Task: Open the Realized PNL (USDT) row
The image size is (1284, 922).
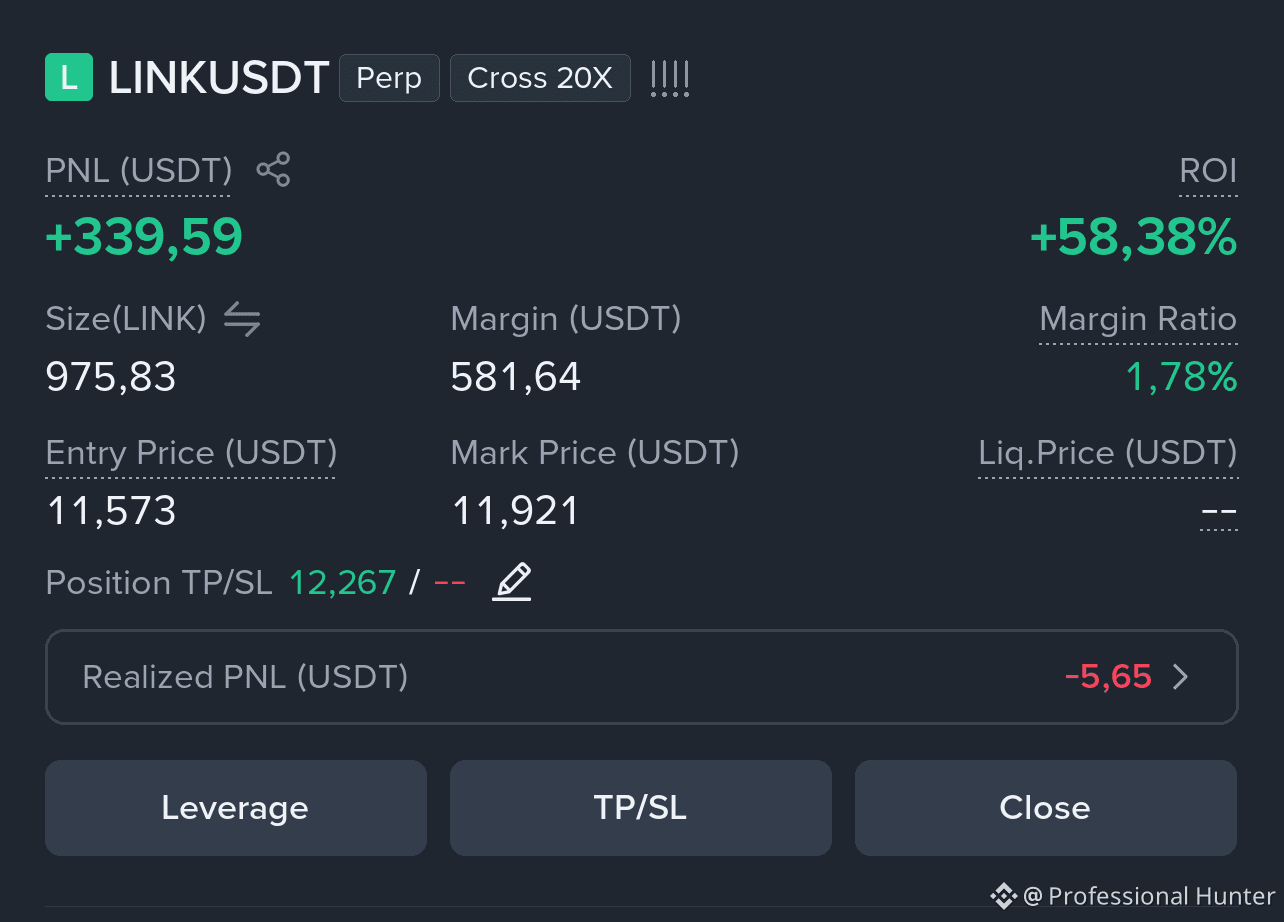Action: (642, 677)
